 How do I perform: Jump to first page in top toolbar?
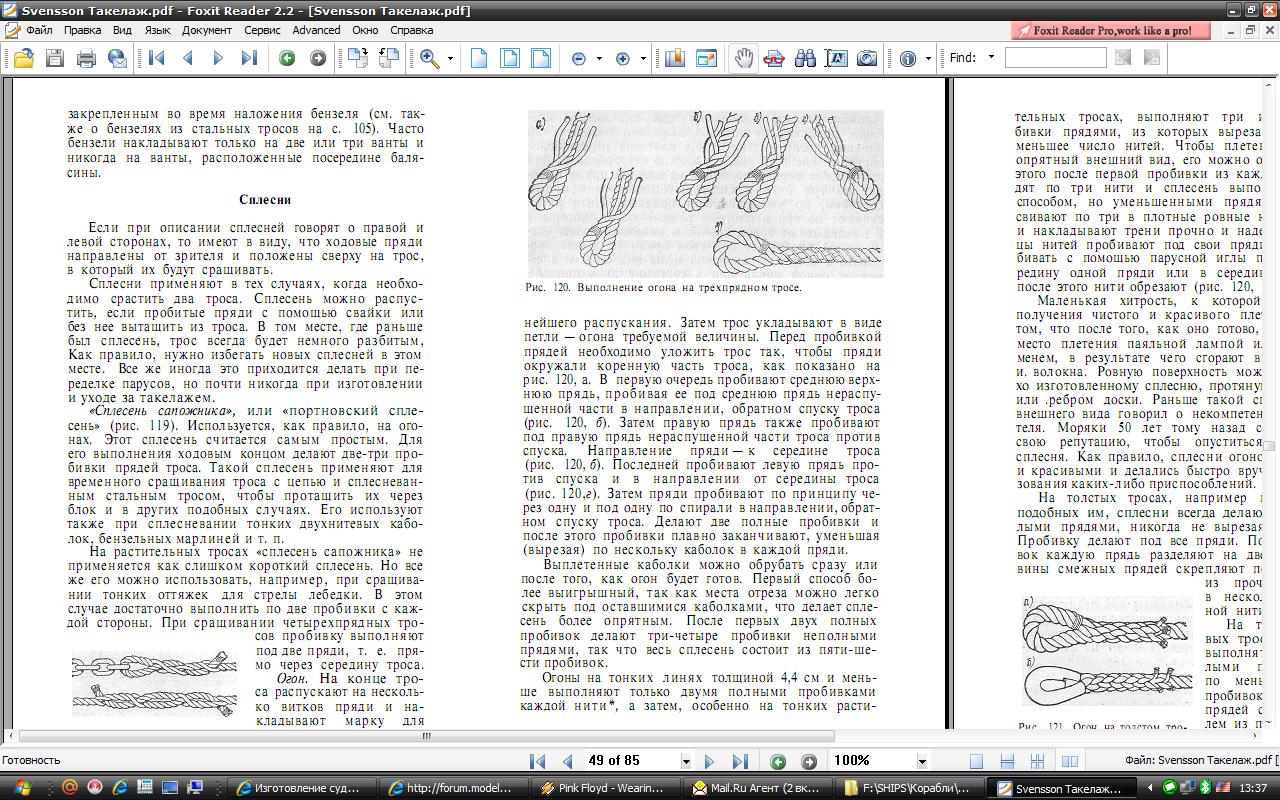[x=157, y=59]
